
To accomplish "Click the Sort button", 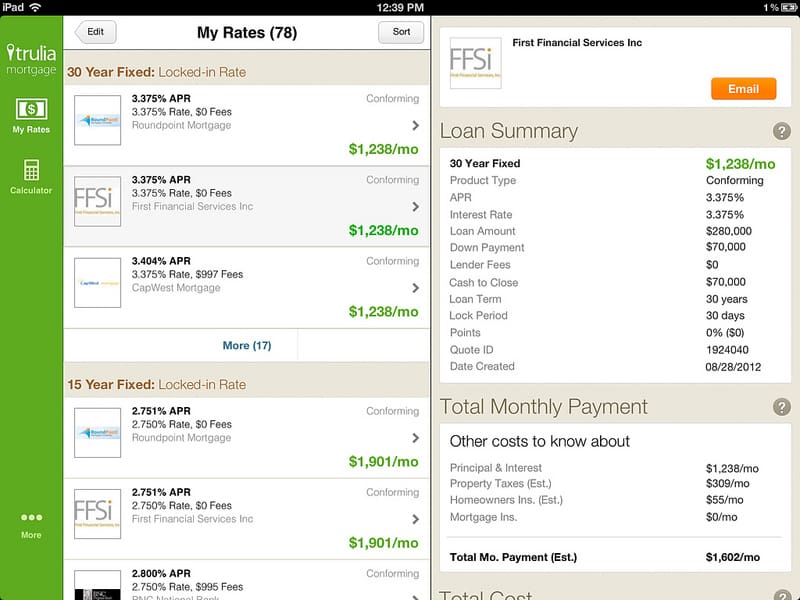I will click(401, 32).
